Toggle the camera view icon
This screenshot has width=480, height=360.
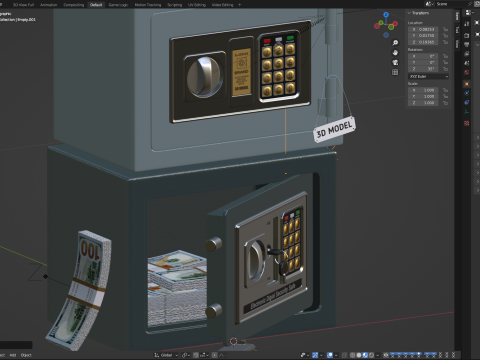tap(395, 62)
